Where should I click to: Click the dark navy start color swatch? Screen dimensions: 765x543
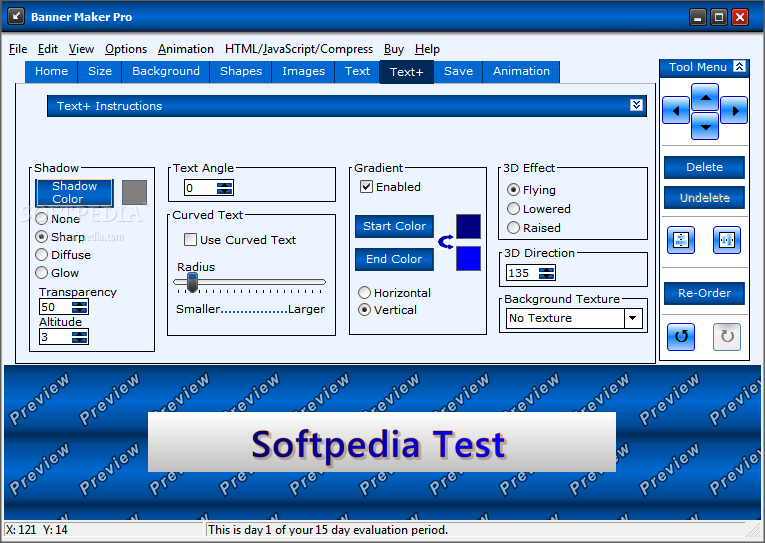[x=468, y=226]
